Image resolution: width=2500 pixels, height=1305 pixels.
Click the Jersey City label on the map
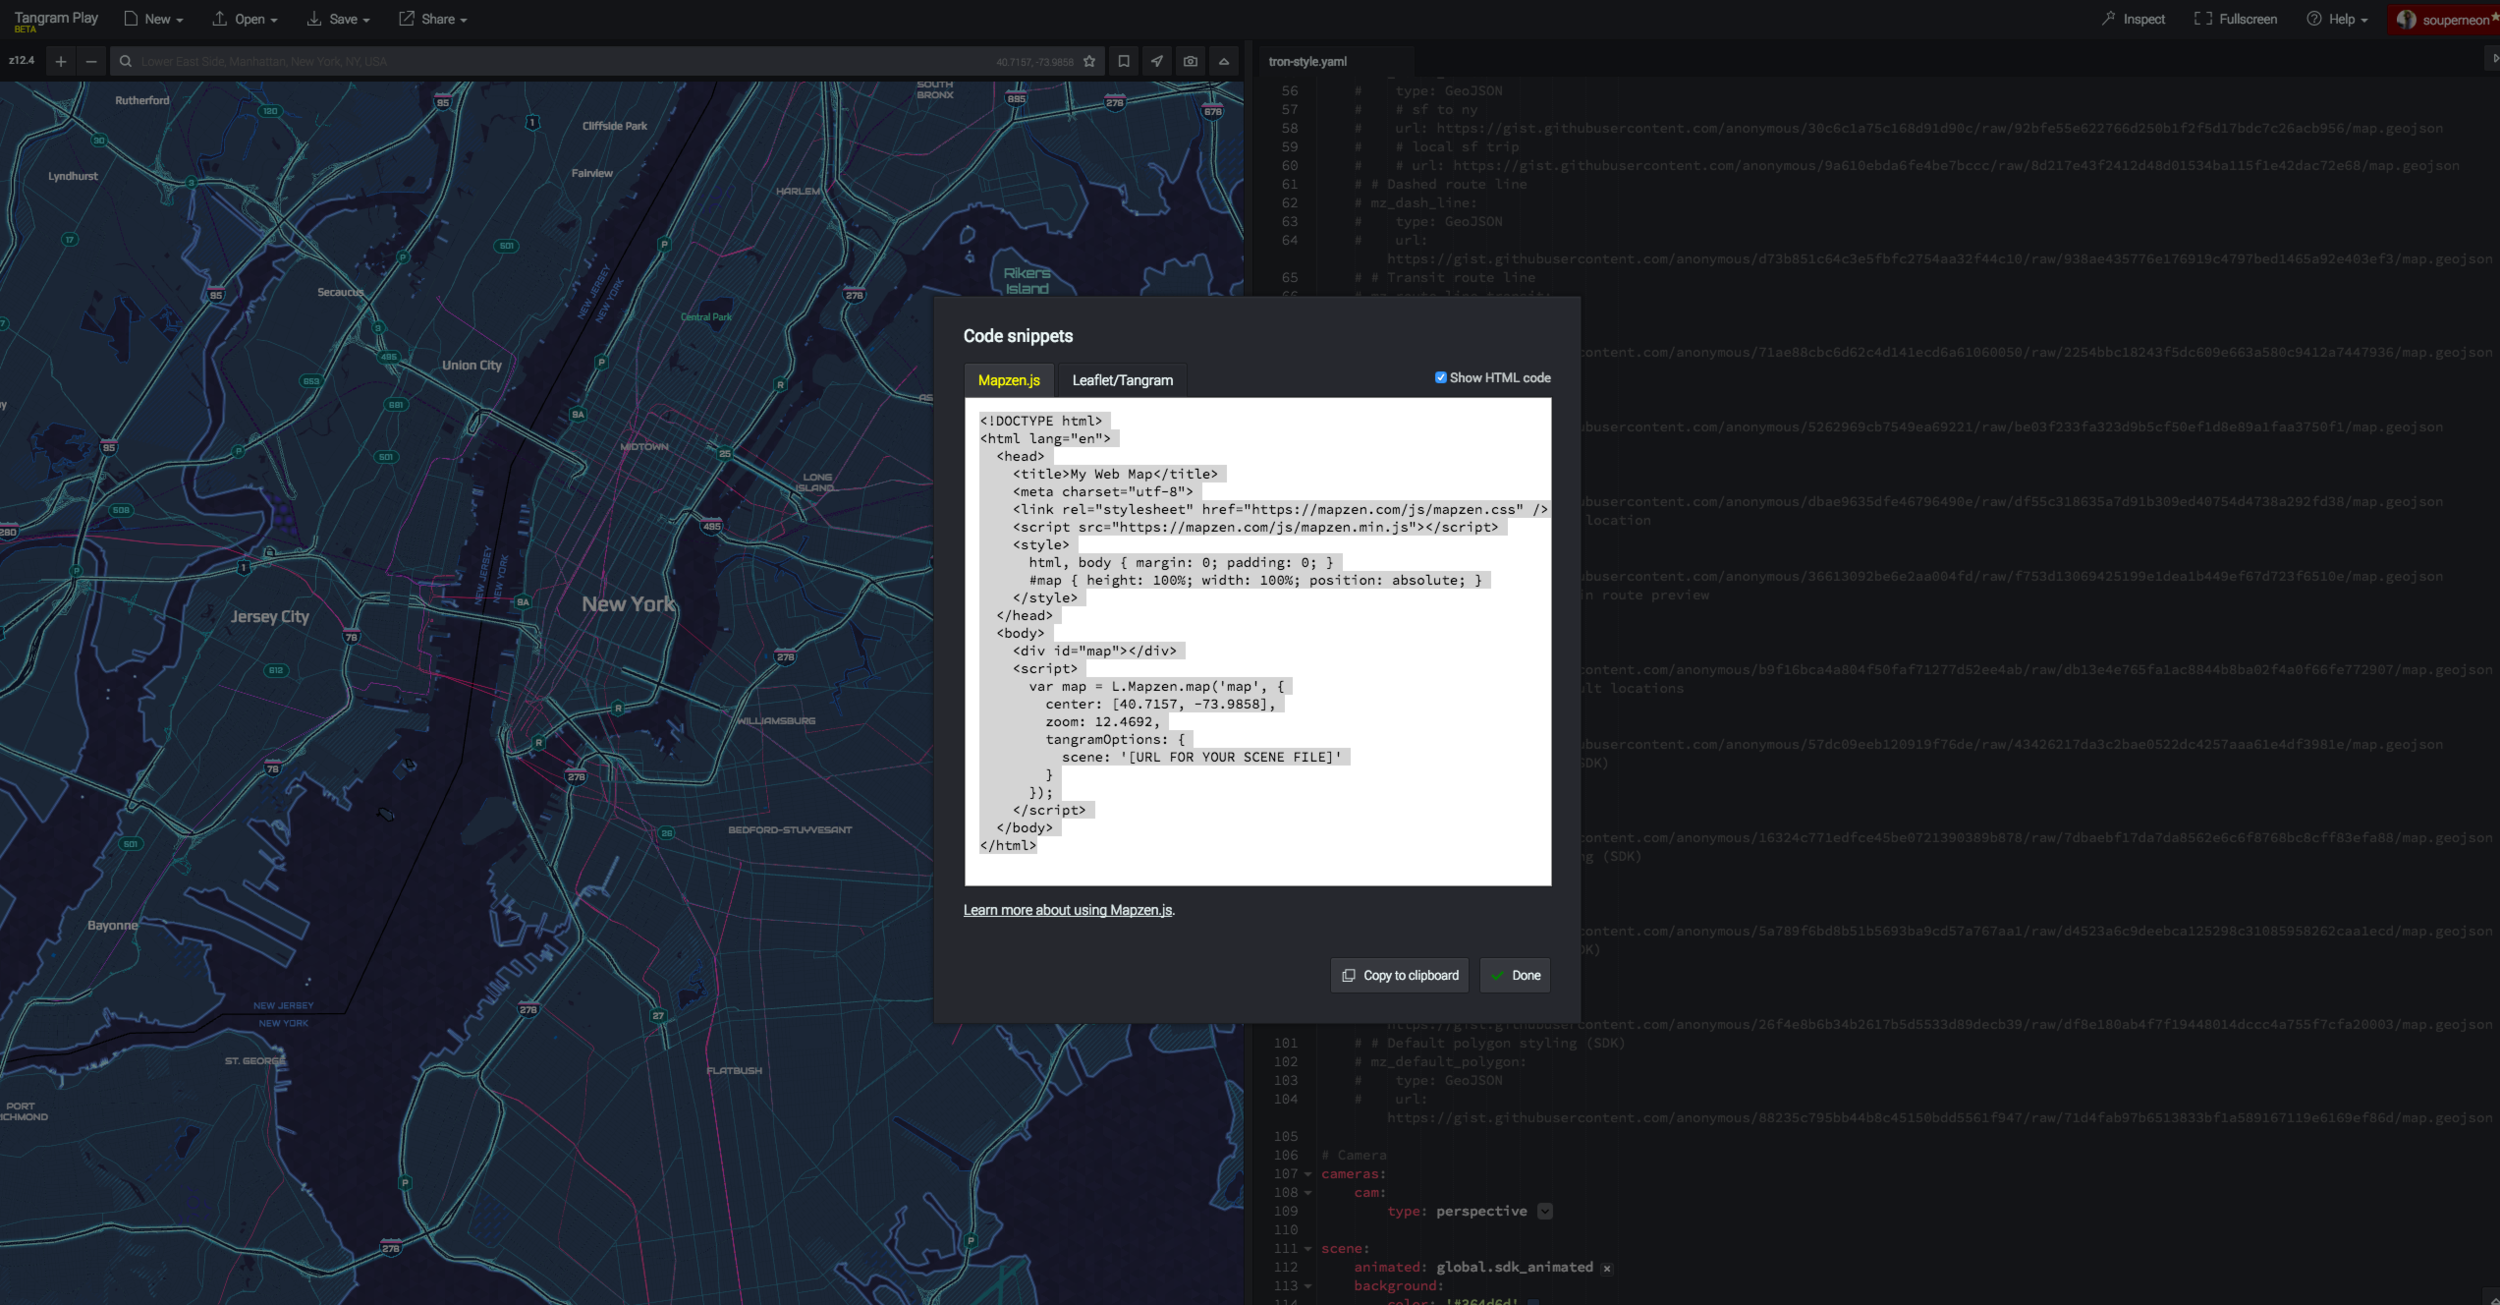point(269,617)
